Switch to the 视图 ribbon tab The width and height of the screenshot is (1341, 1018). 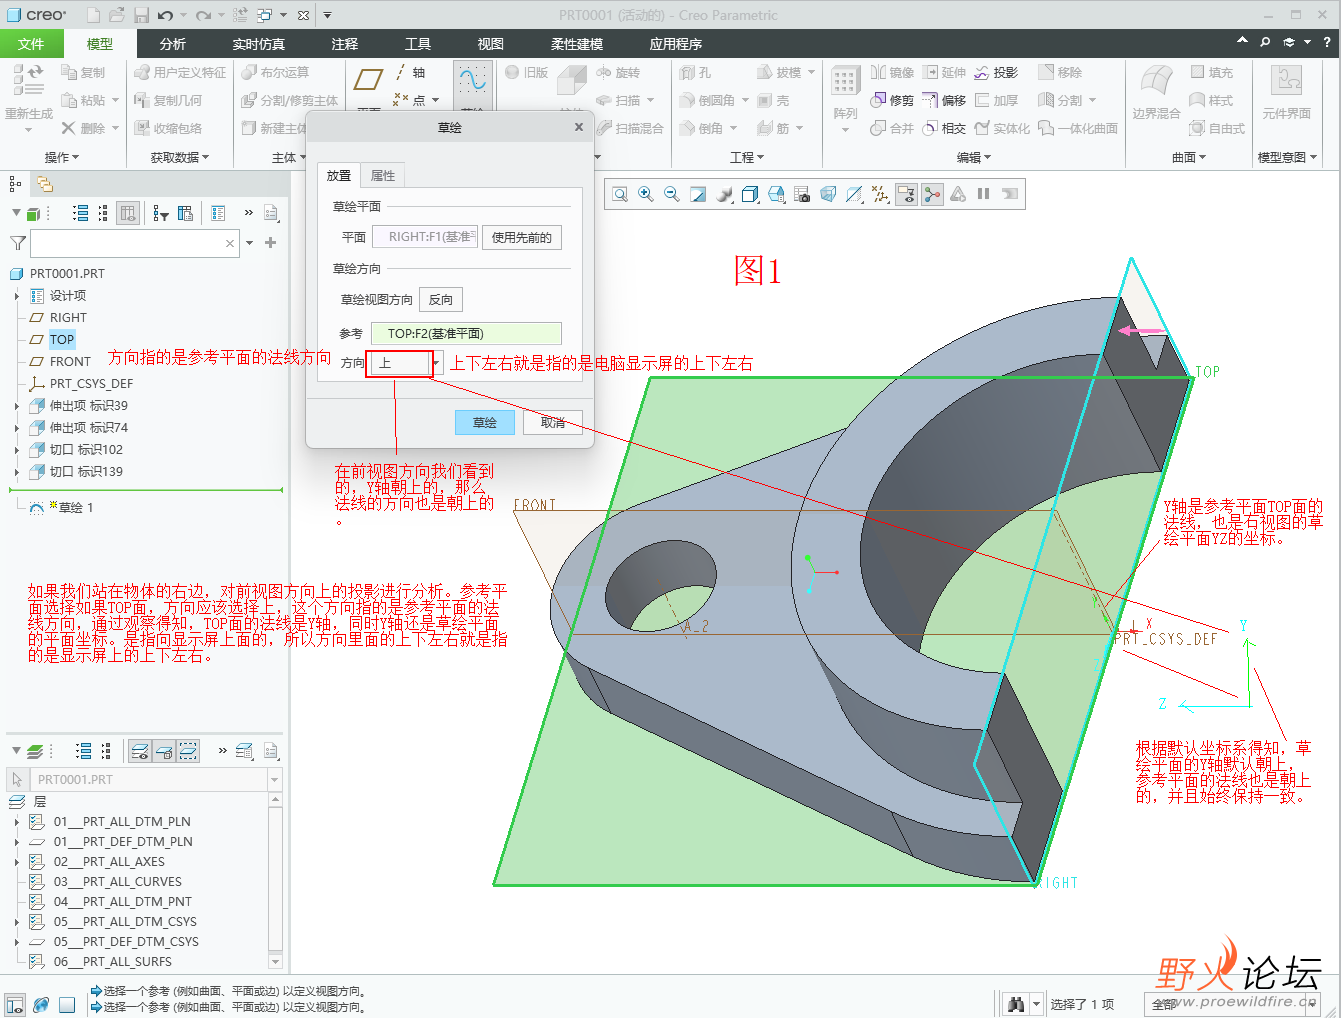tap(491, 44)
